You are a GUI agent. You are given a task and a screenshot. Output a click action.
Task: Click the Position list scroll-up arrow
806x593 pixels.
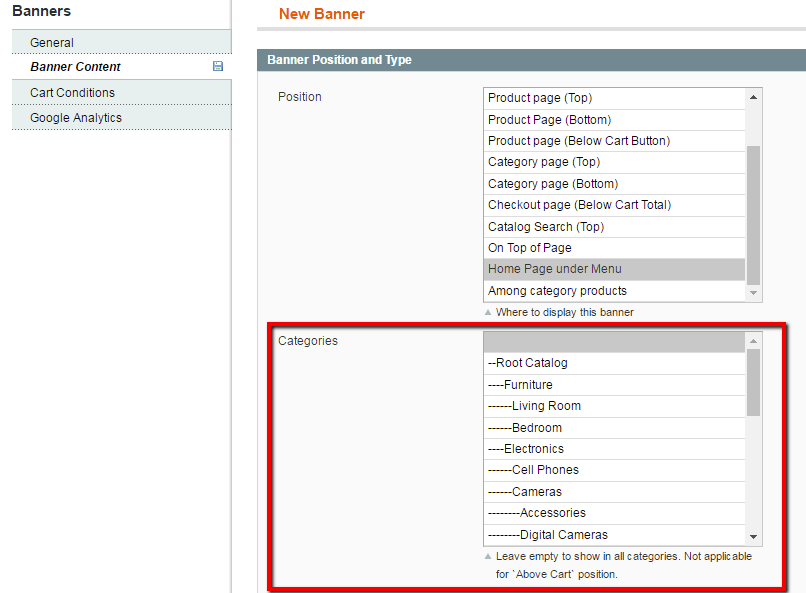coord(753,98)
